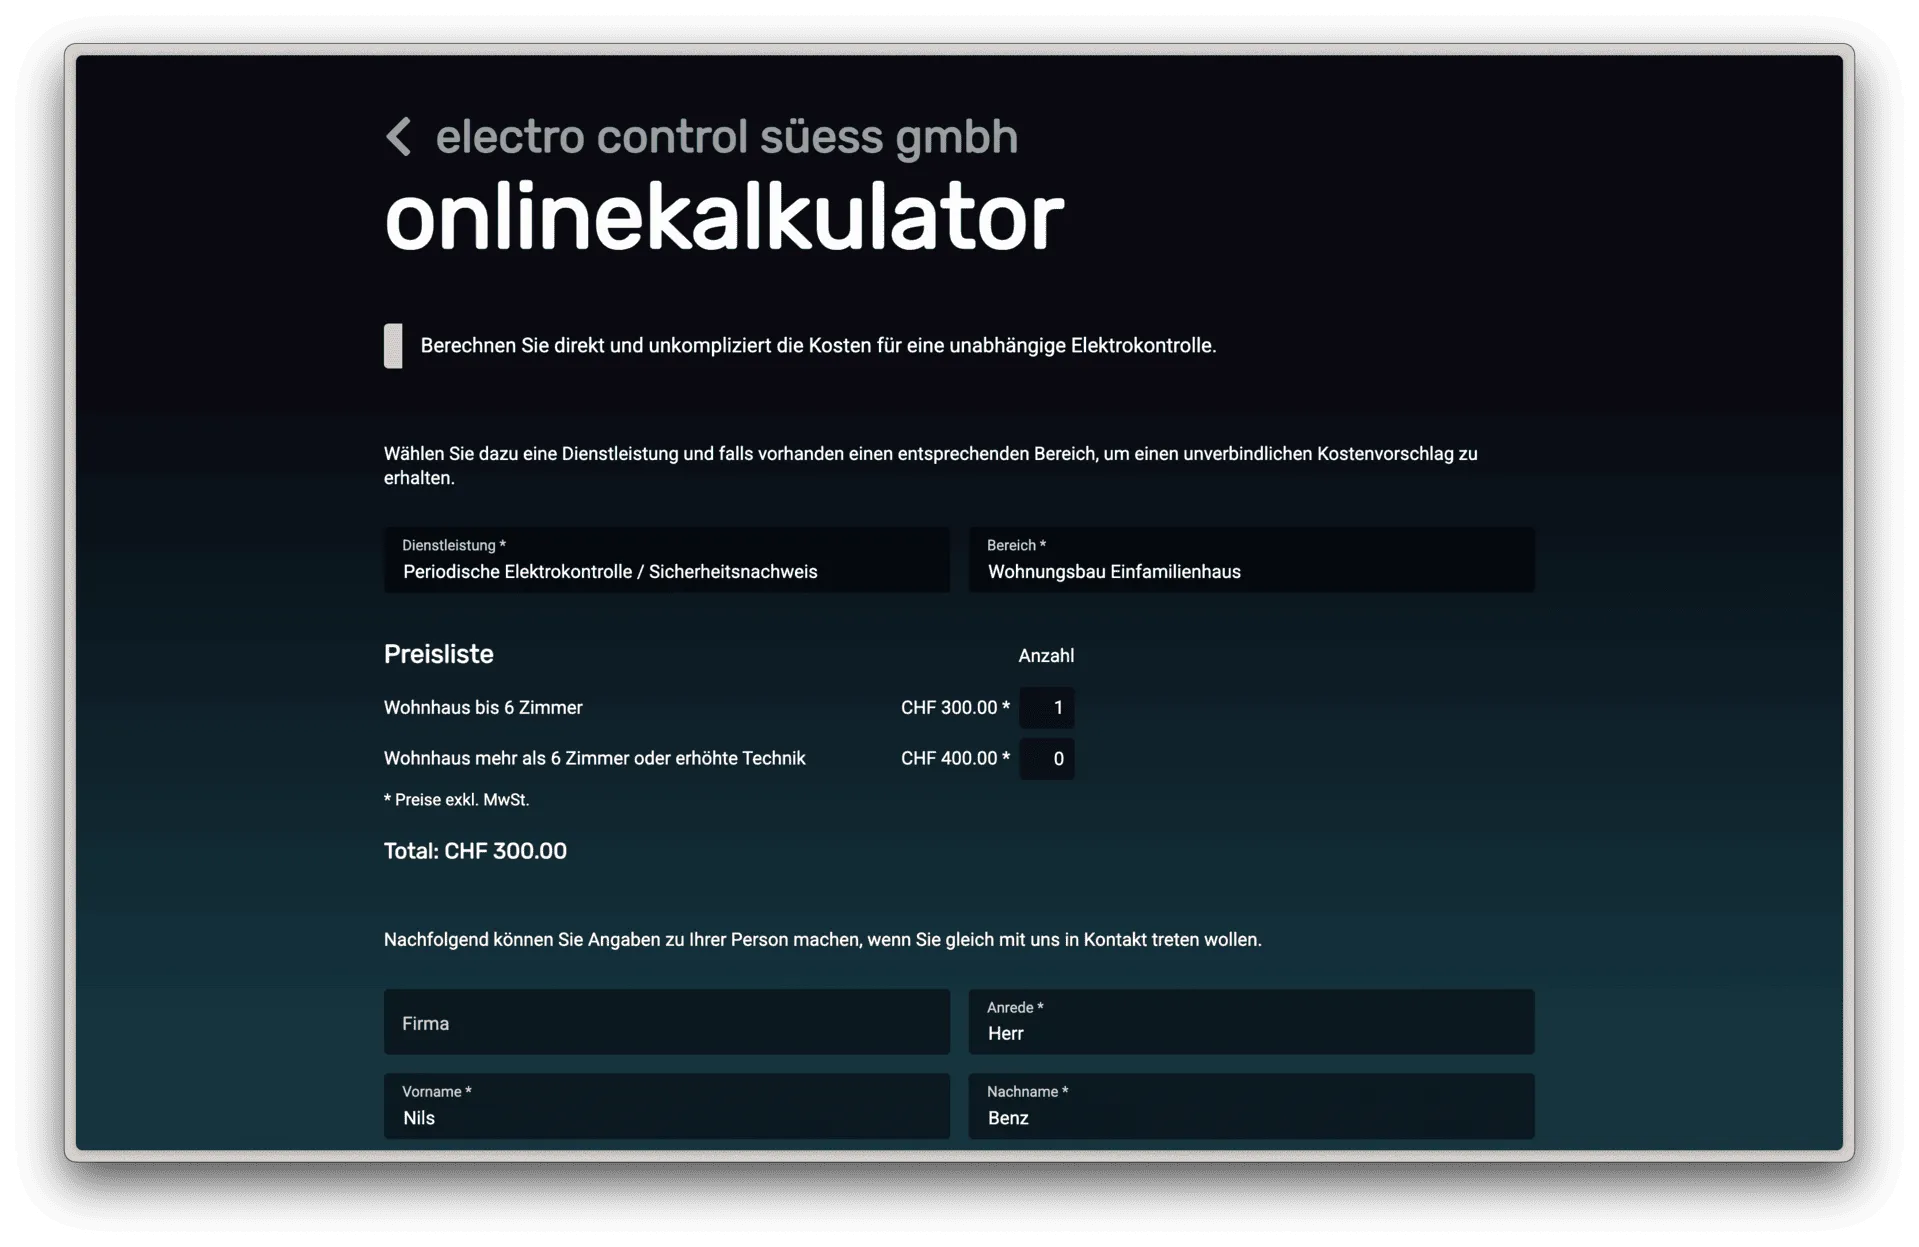Click the quote block about Elektrokontrolle costs
The width and height of the screenshot is (1919, 1247).
click(x=817, y=345)
